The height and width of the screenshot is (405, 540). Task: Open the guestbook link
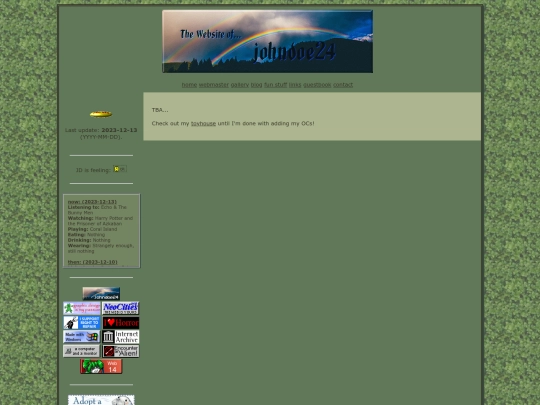click(x=317, y=85)
